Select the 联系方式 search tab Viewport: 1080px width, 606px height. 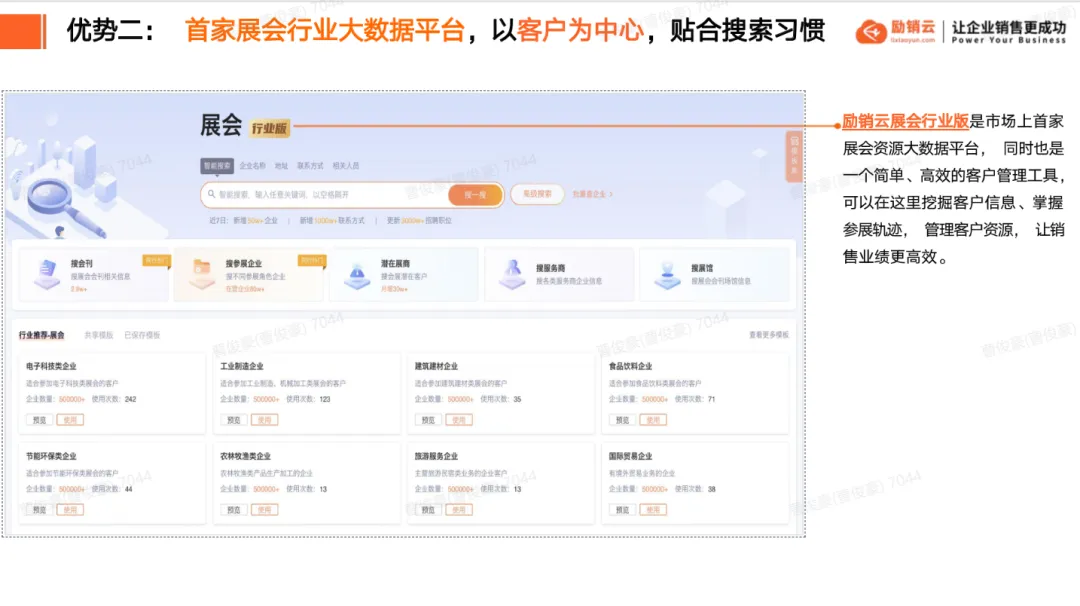pyautogui.click(x=310, y=166)
